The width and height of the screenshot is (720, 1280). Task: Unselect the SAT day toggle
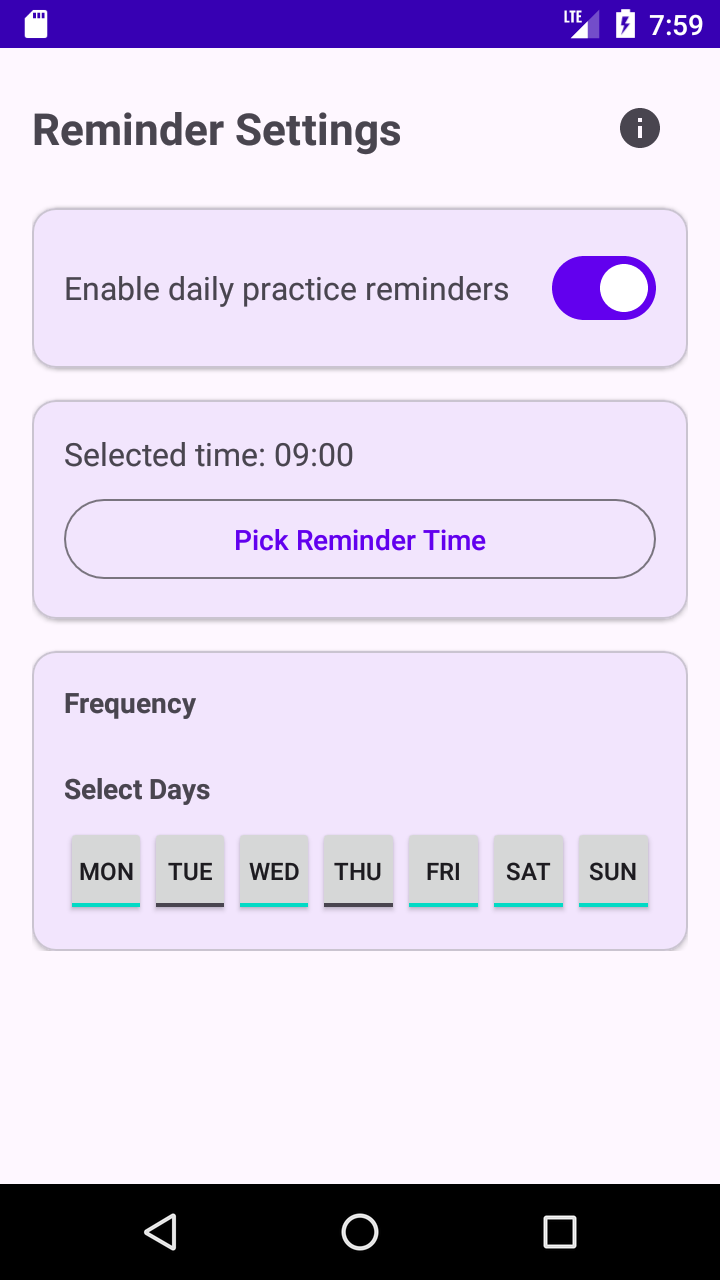point(528,871)
